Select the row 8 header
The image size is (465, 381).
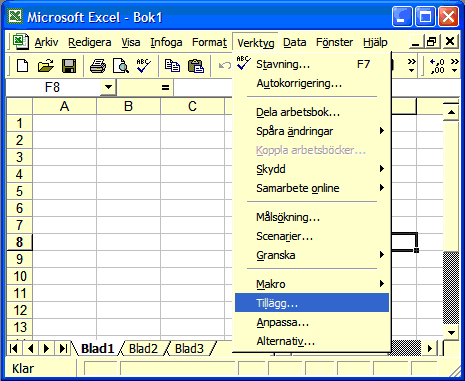pos(19,242)
